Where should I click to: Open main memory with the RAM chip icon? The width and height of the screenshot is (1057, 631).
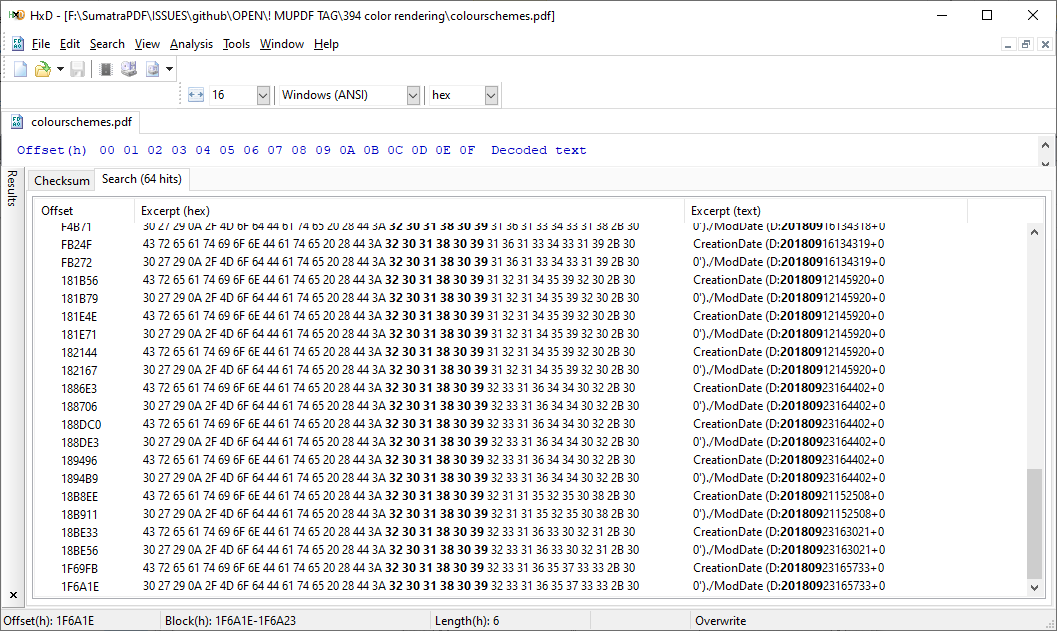pos(104,68)
